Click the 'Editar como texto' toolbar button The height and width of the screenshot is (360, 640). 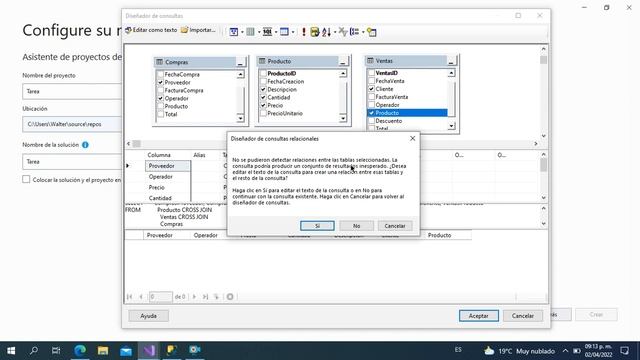tap(151, 30)
